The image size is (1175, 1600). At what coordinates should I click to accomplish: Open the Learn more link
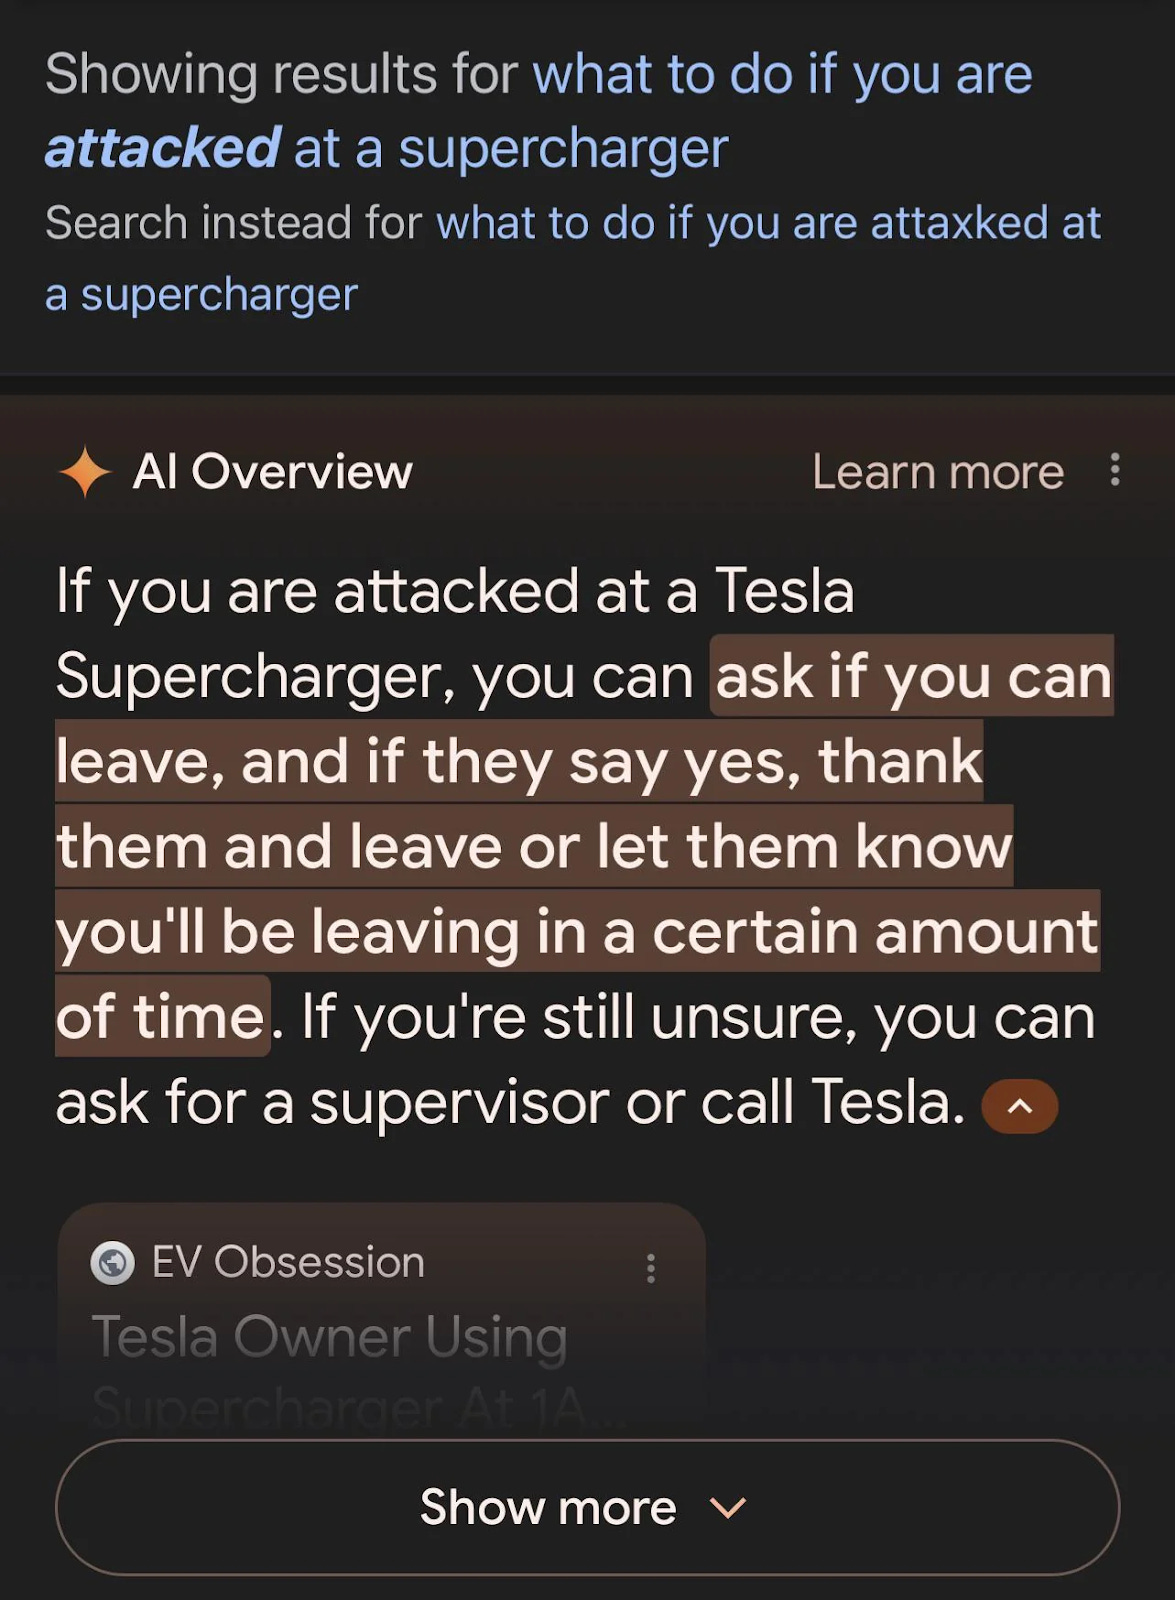coord(937,470)
